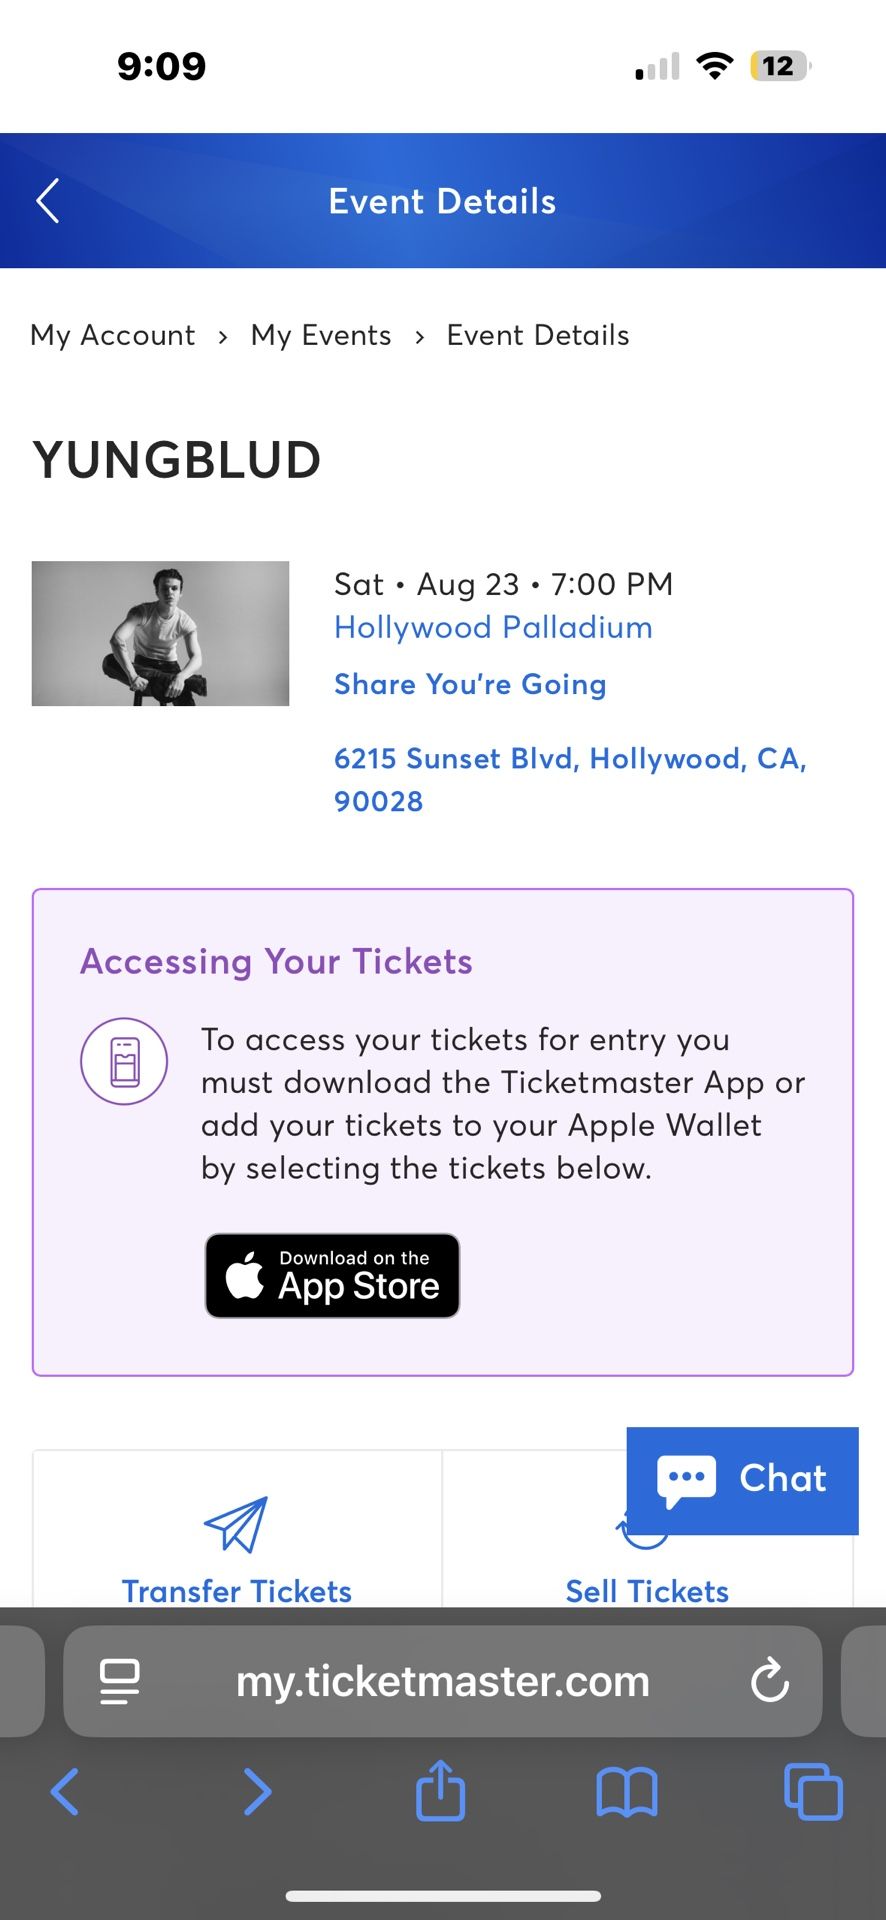
Task: Open Safari bookmarks book icon
Action: tap(626, 1791)
